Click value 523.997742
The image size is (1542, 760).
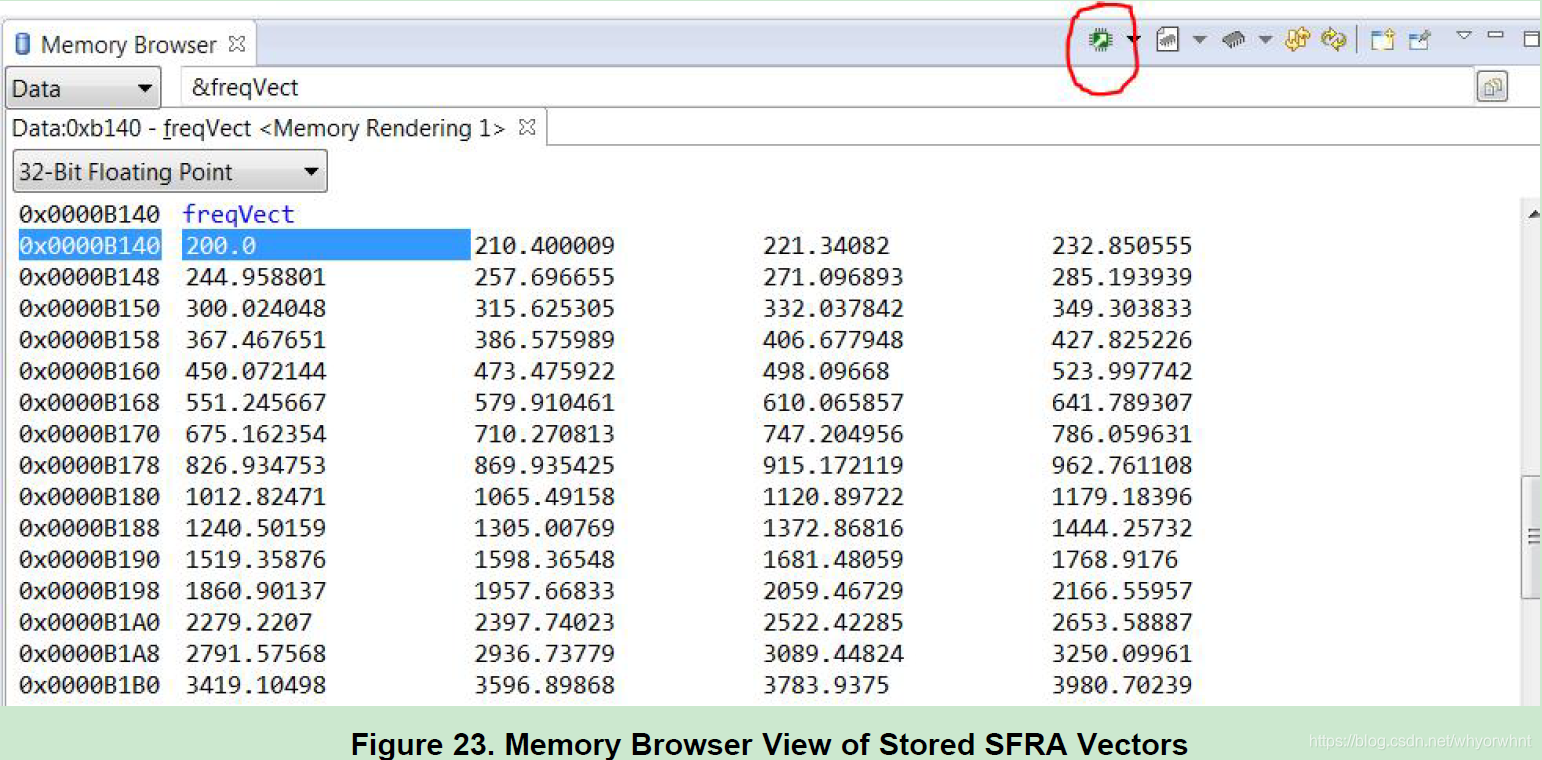click(x=1122, y=371)
